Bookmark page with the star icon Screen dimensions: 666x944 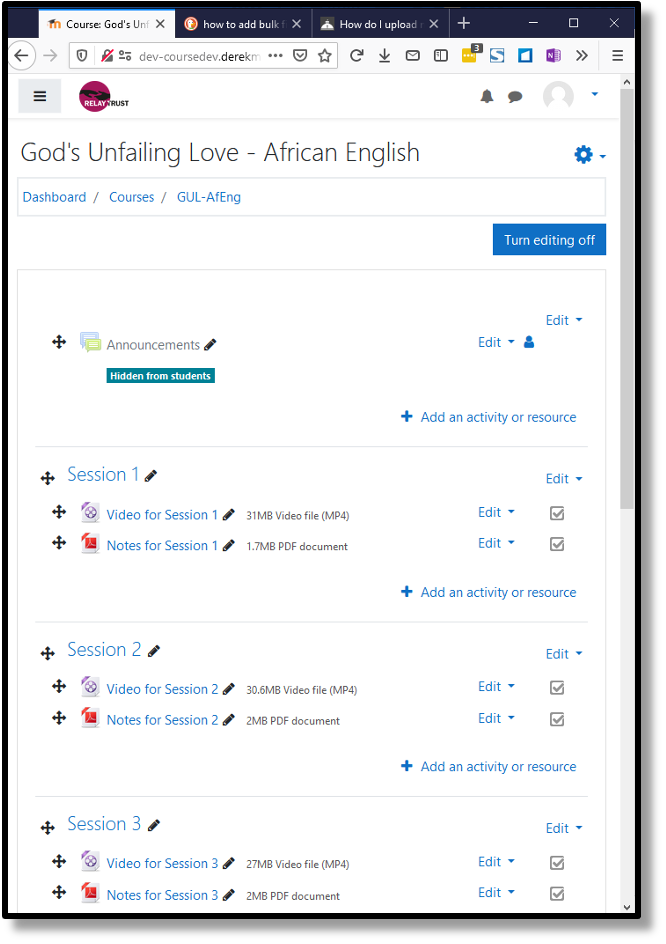click(x=325, y=56)
